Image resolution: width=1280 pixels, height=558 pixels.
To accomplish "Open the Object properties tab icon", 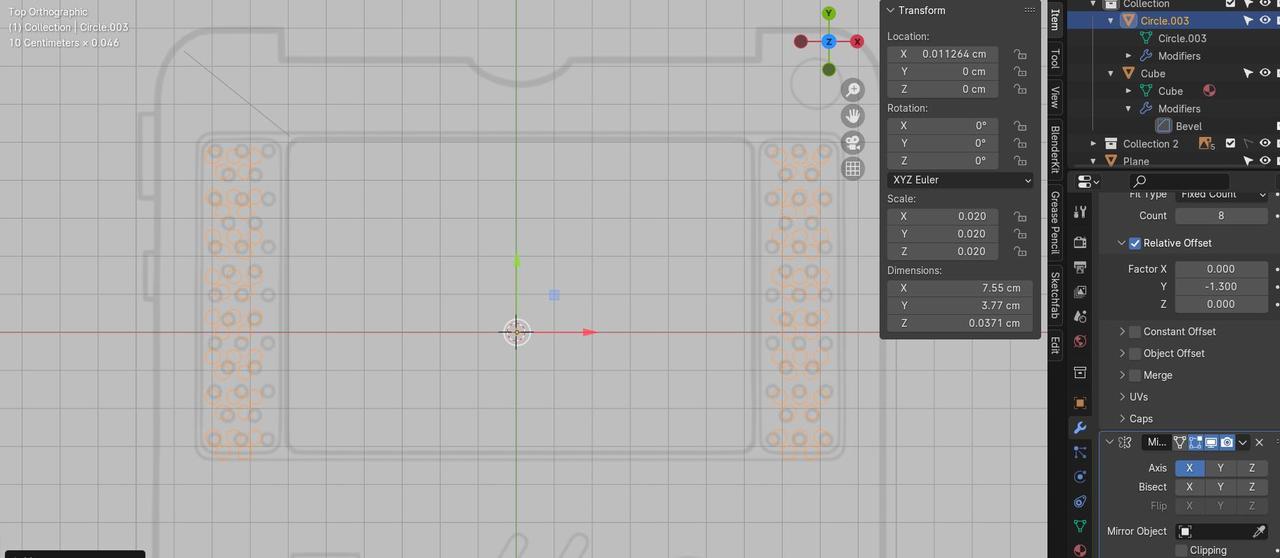I will pos(1080,402).
